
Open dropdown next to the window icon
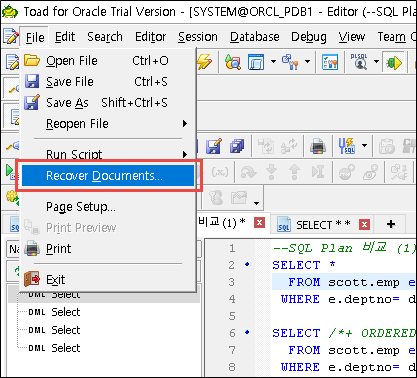(273, 62)
